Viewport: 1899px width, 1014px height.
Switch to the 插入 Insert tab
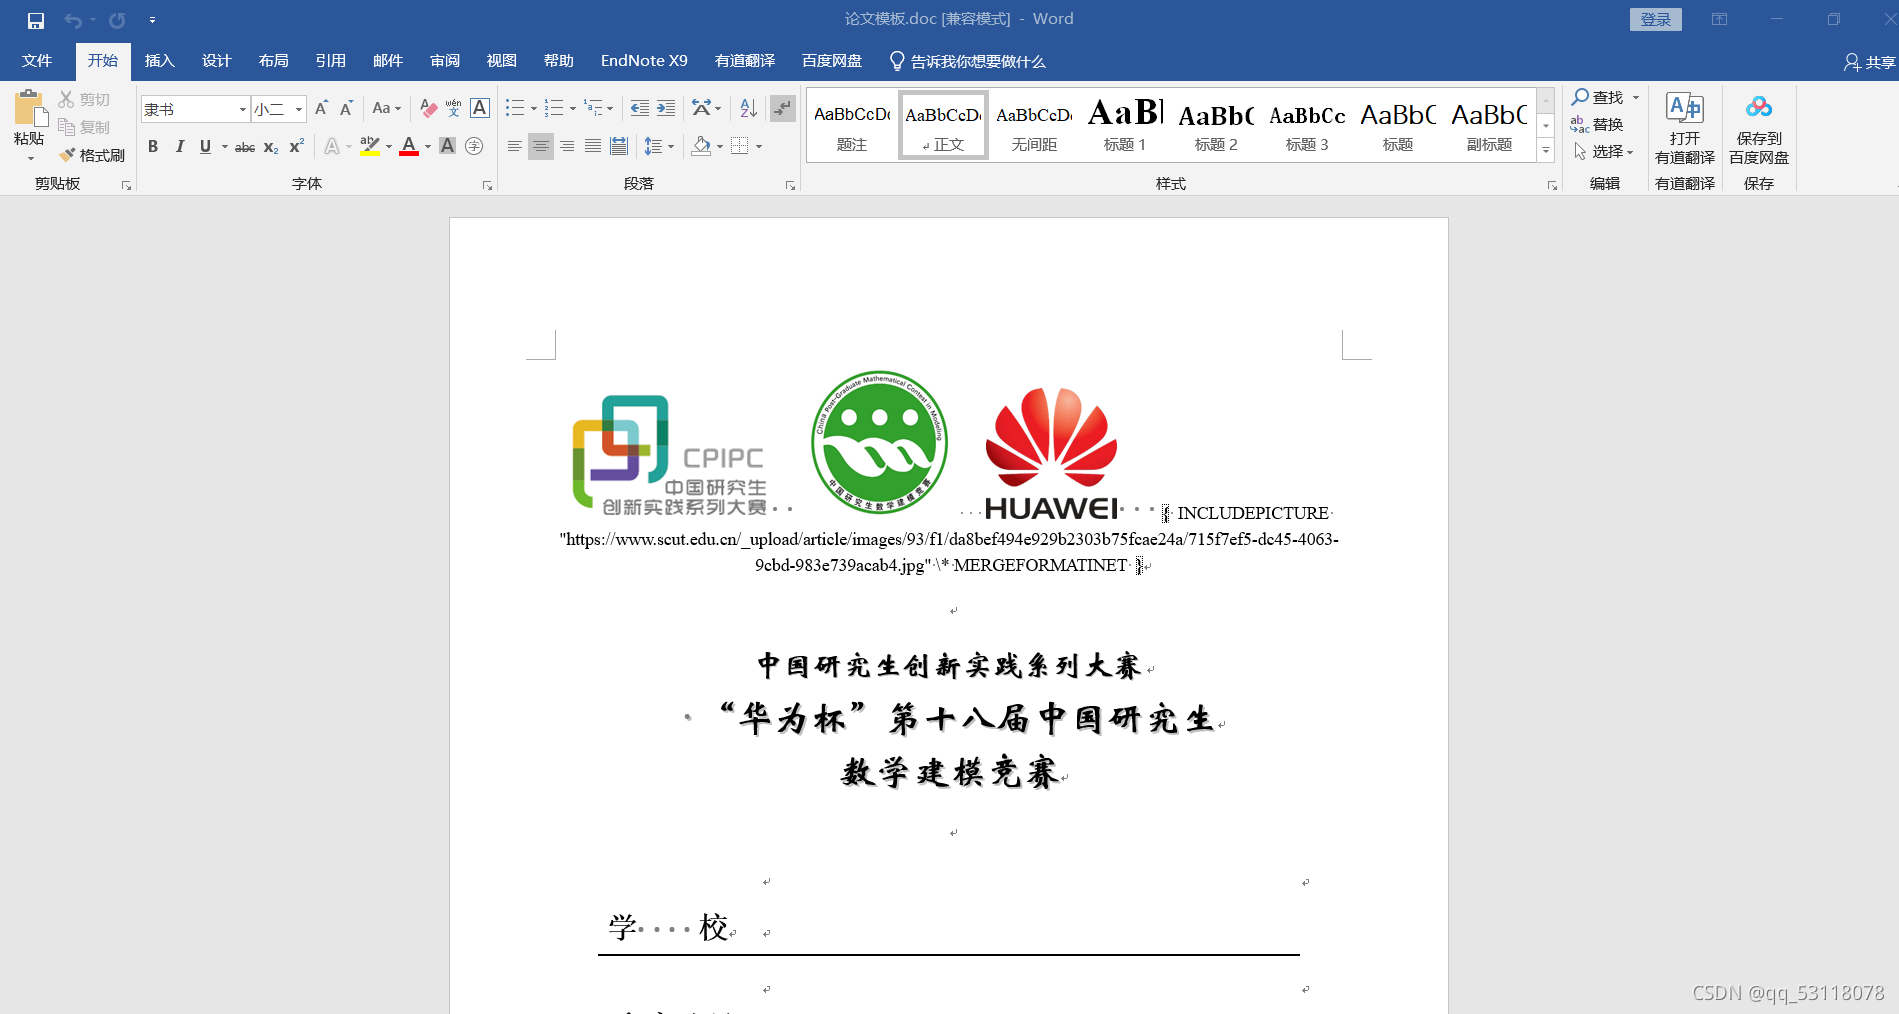[160, 62]
